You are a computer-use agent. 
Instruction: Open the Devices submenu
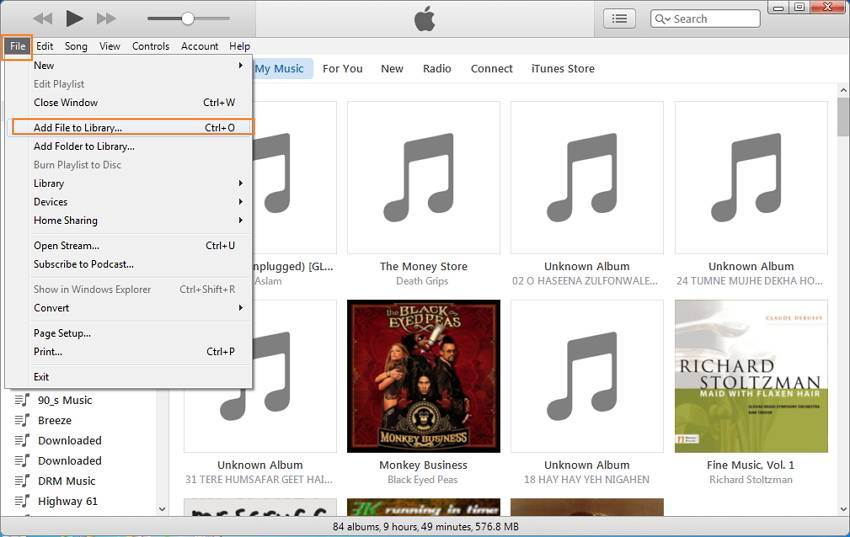click(x=241, y=202)
